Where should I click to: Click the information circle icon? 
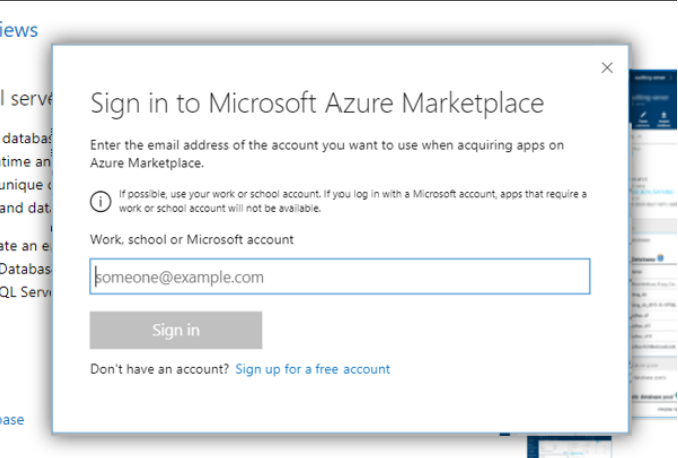[101, 202]
